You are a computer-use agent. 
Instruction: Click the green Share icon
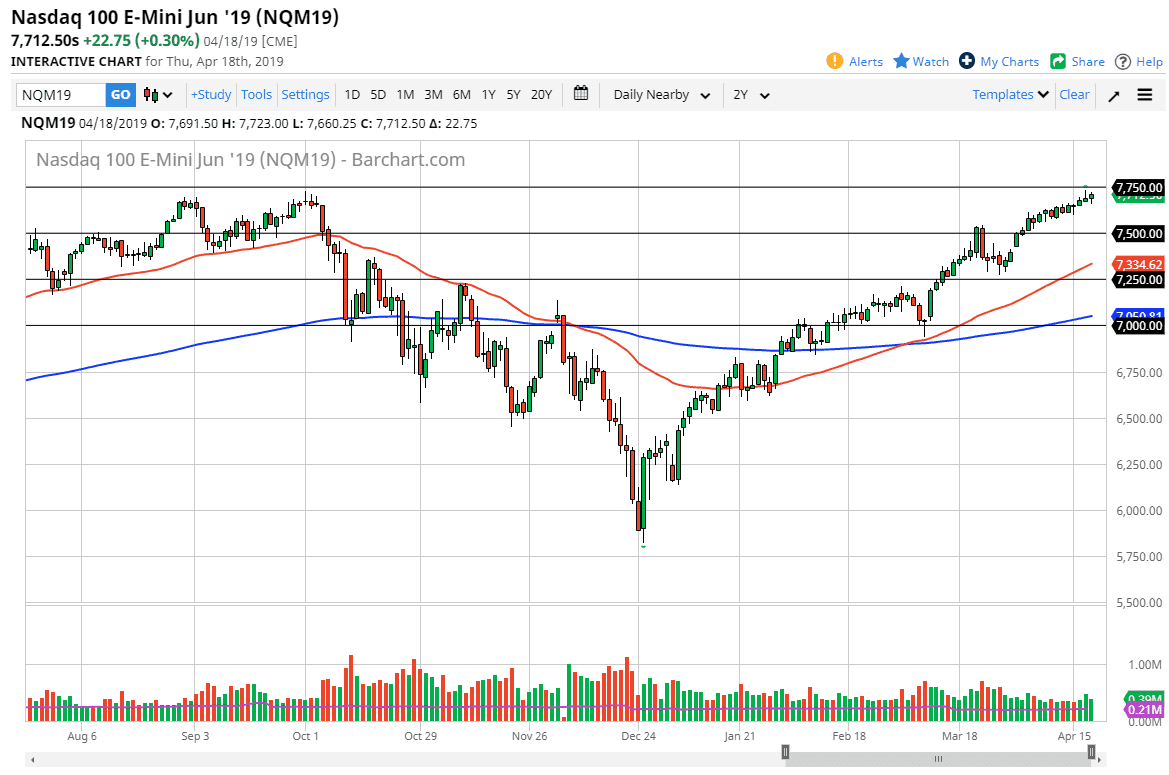point(1056,61)
